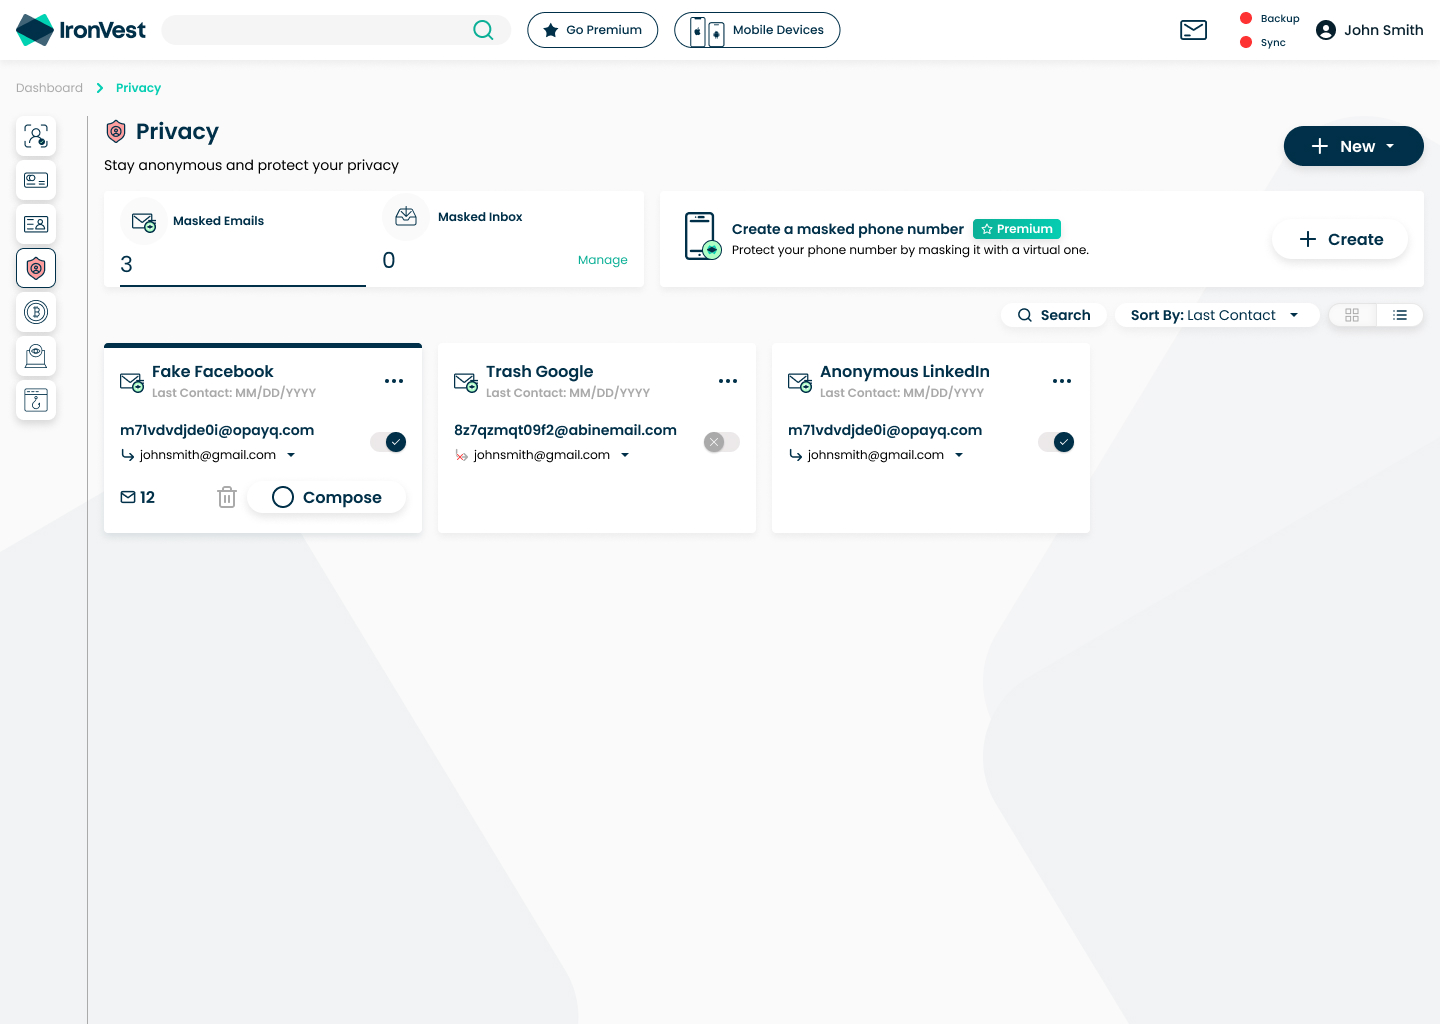The height and width of the screenshot is (1024, 1440).
Task: Expand Fake Facebook forwarding address dropdown
Action: [x=291, y=455]
